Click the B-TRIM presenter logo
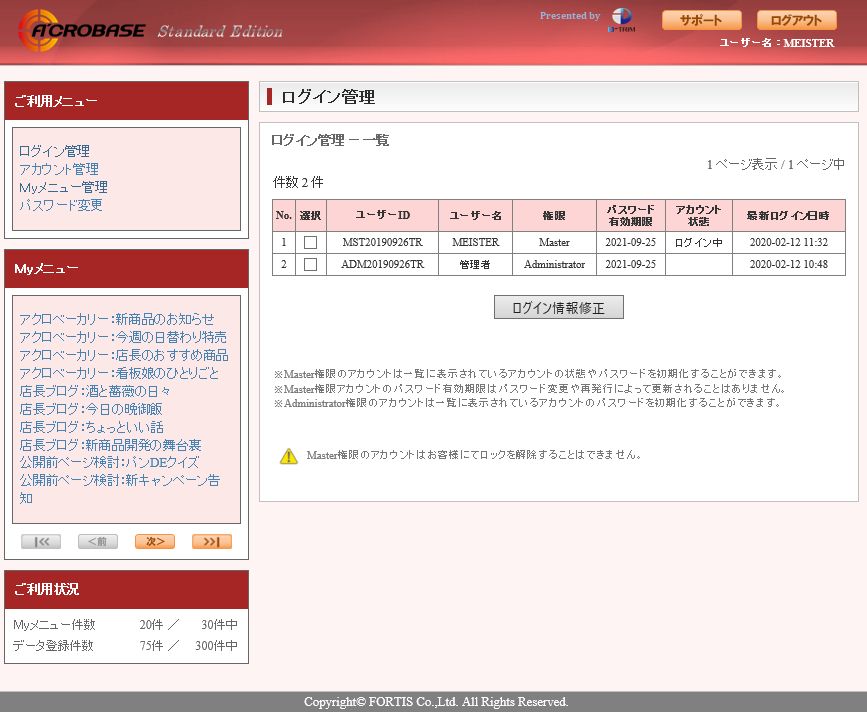867x712 pixels. pyautogui.click(x=621, y=20)
